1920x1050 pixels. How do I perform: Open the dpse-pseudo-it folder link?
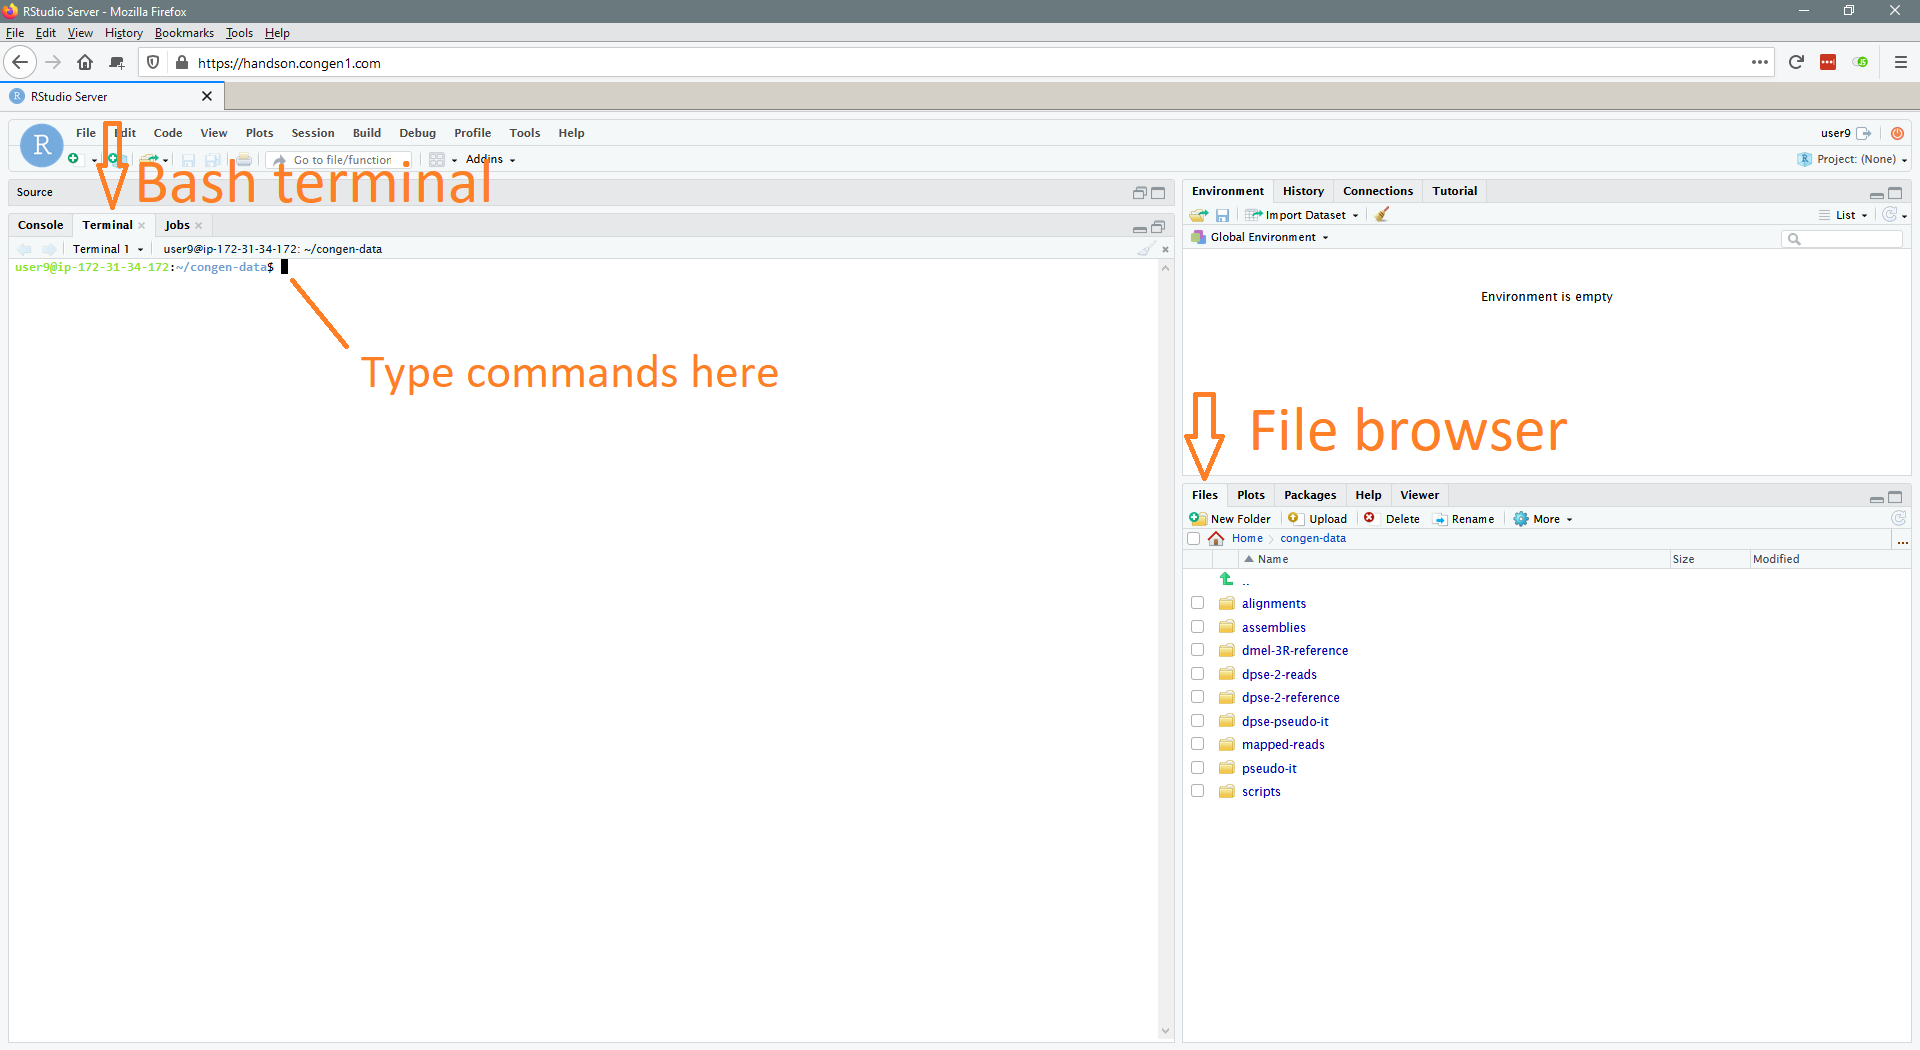[x=1285, y=721]
